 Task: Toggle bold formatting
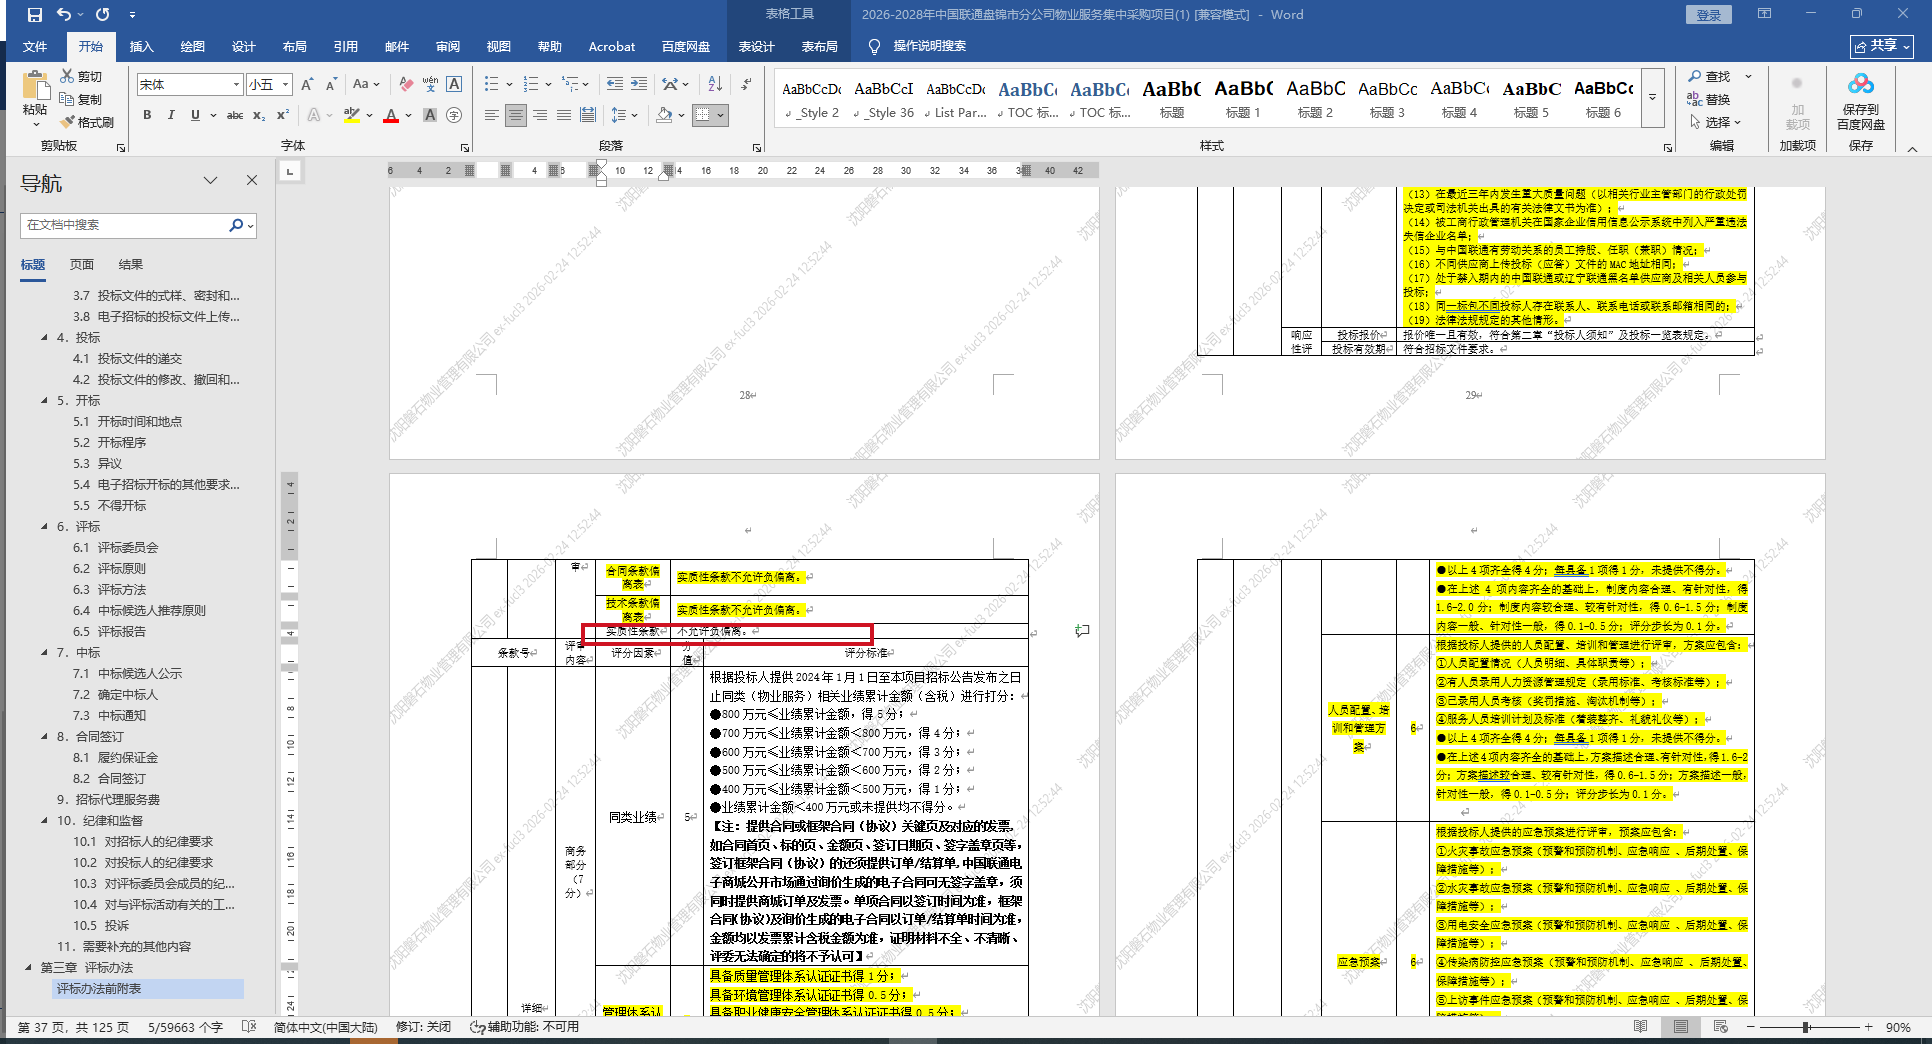(x=147, y=116)
